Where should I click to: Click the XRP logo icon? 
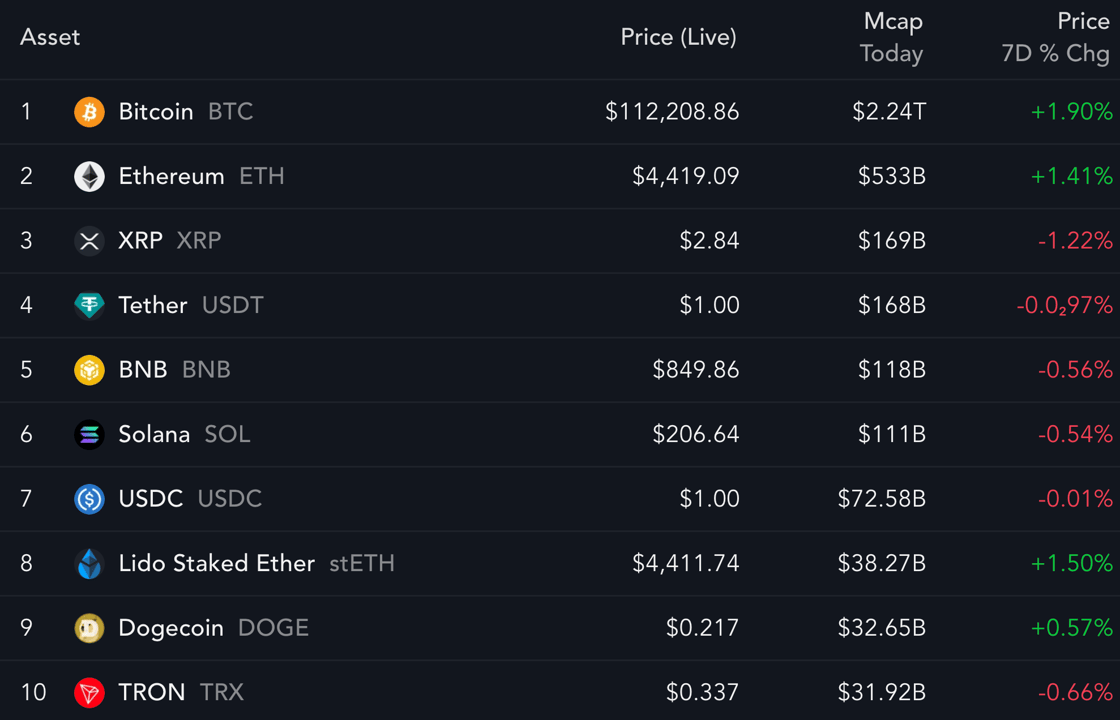[x=89, y=241]
